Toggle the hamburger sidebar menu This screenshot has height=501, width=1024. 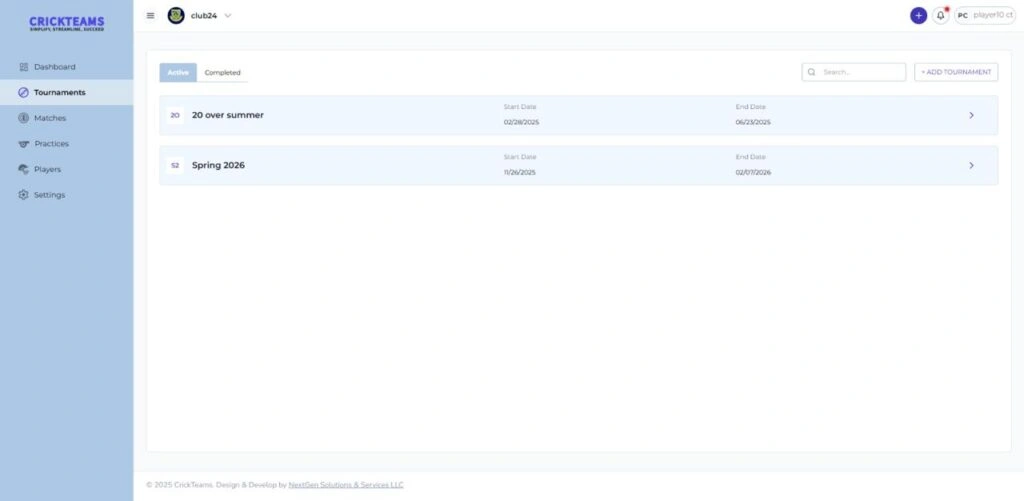coord(151,16)
